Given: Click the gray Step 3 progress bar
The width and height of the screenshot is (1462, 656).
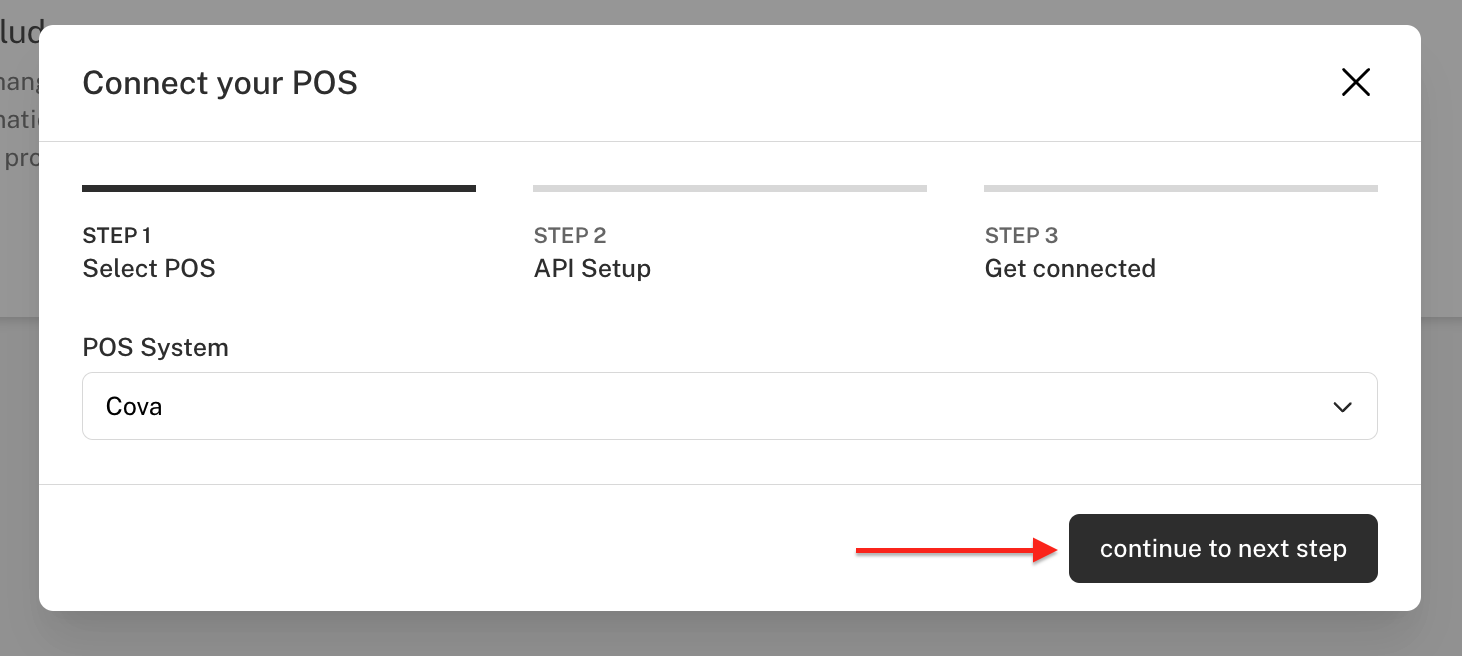Looking at the screenshot, I should (1181, 188).
